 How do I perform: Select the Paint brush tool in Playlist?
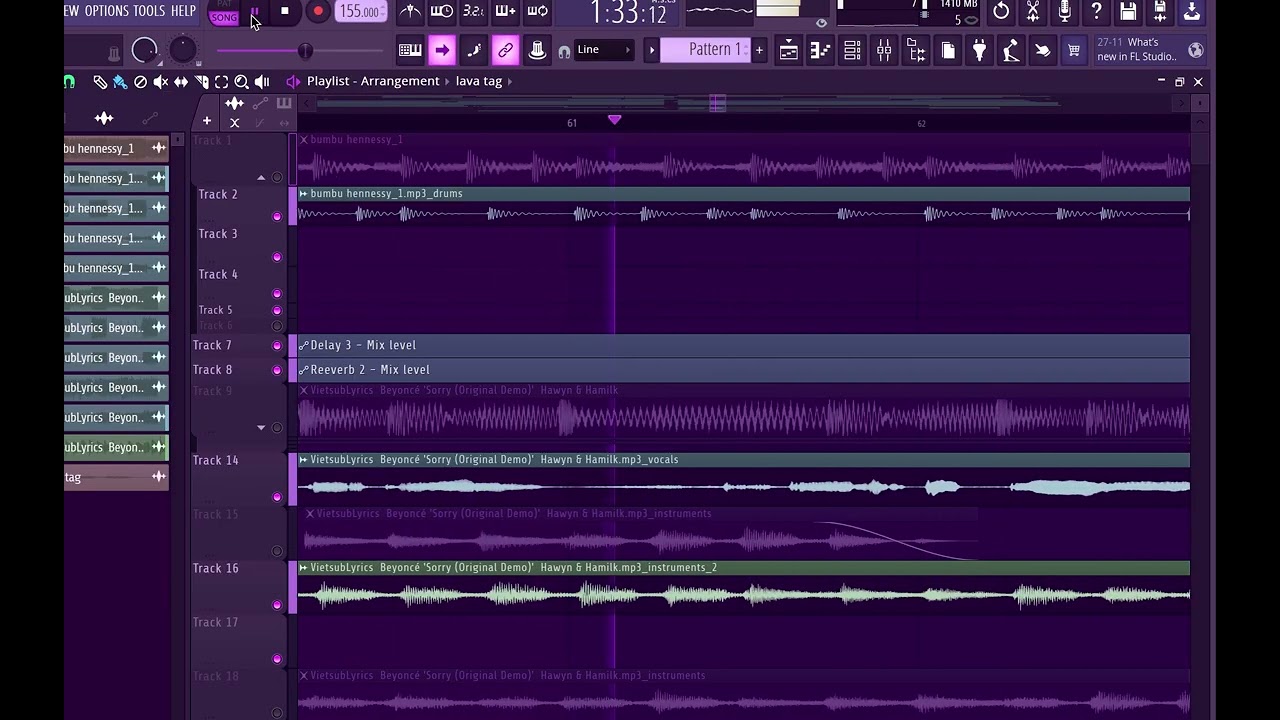point(120,82)
